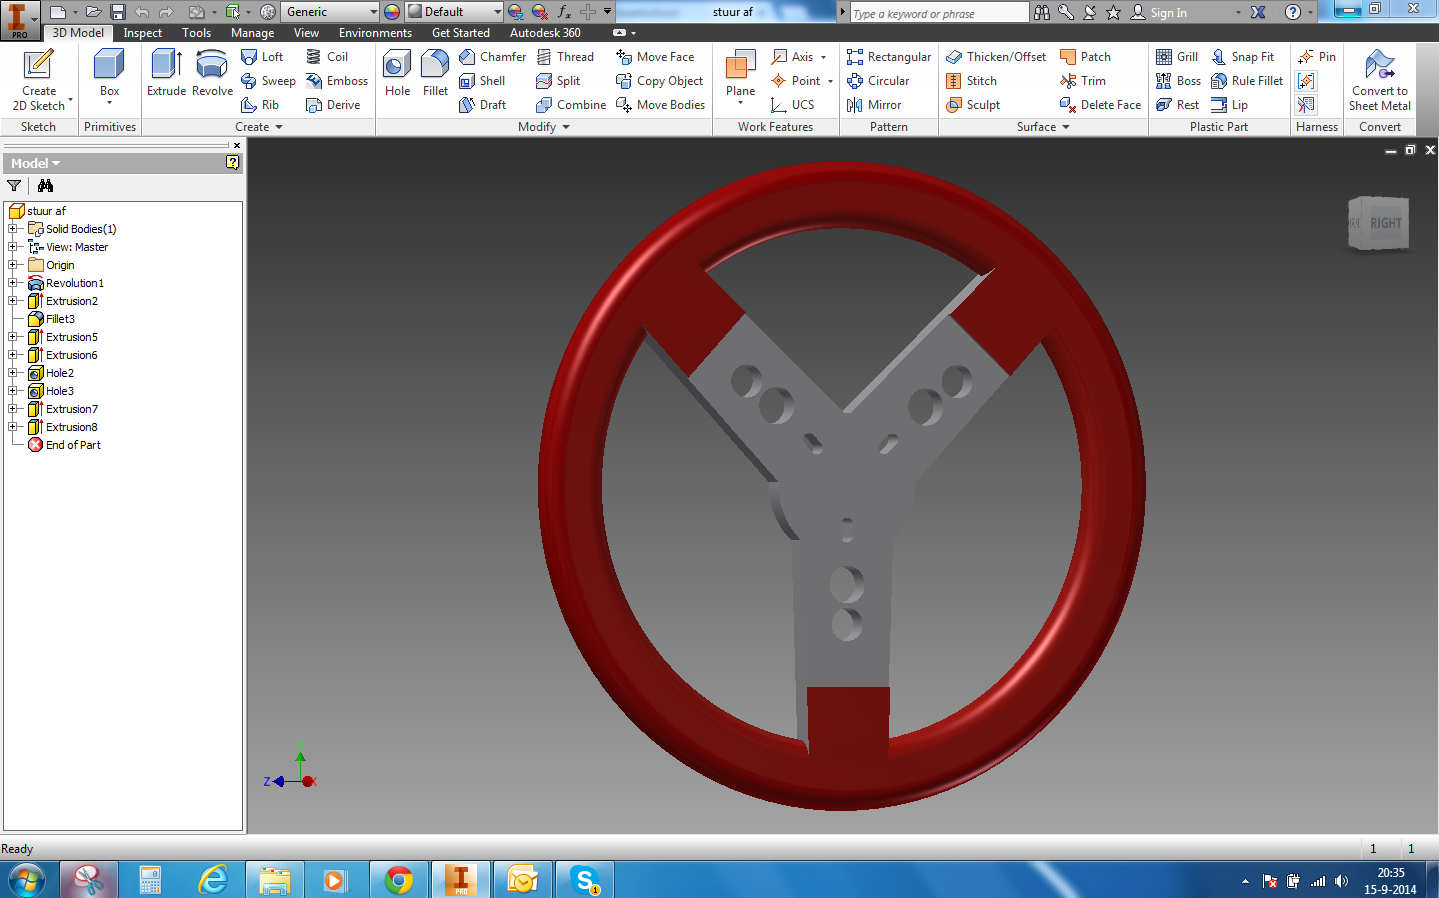Viewport: 1439px width, 898px height.
Task: Open the browser Find binoculars icon
Action: click(45, 186)
